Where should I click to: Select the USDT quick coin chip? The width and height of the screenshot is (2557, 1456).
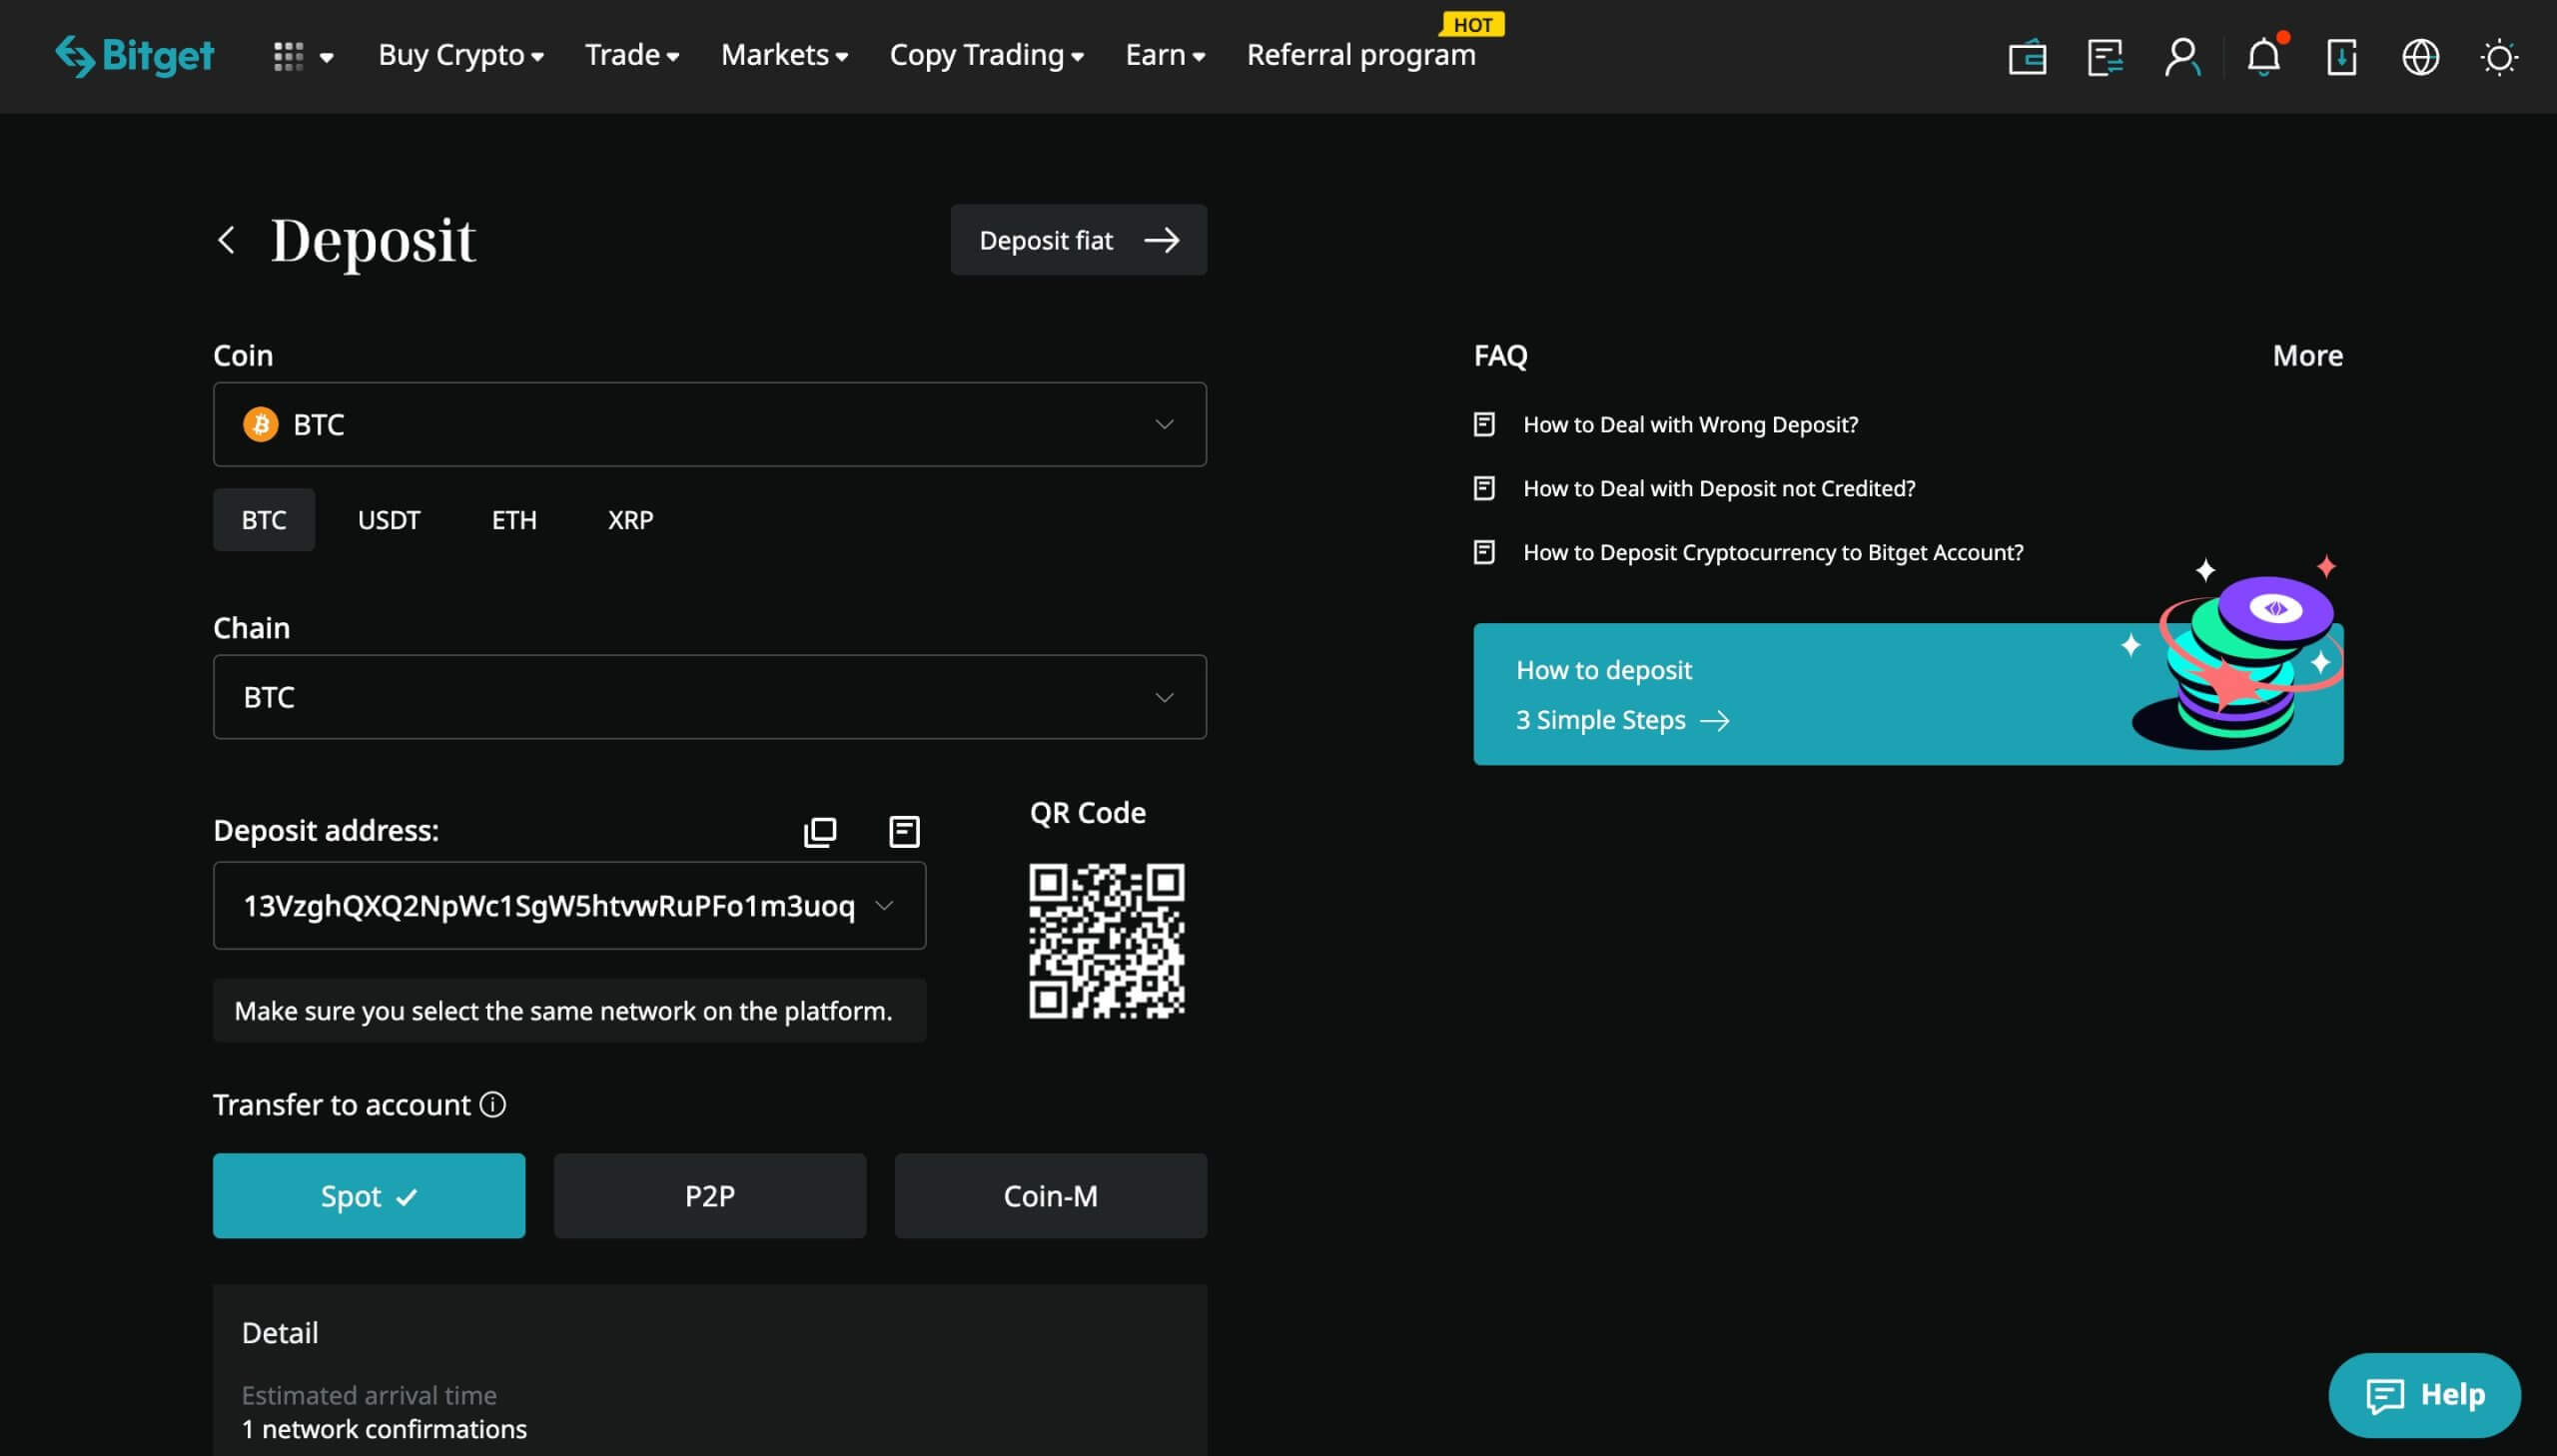[389, 520]
